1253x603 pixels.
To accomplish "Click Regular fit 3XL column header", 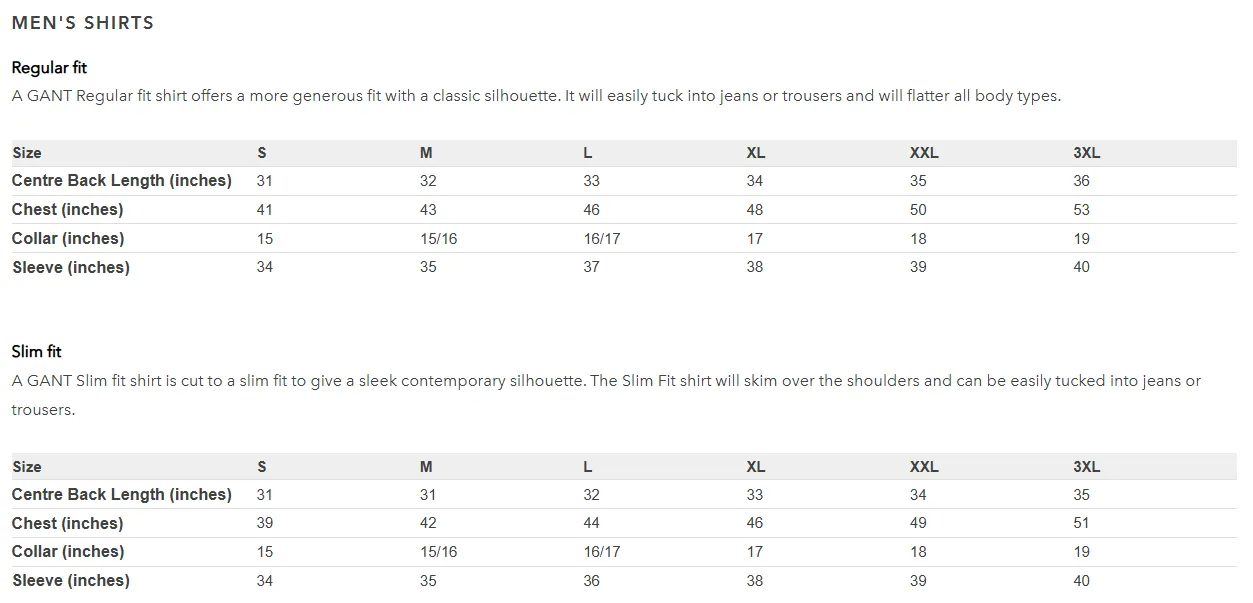I will click(1087, 153).
